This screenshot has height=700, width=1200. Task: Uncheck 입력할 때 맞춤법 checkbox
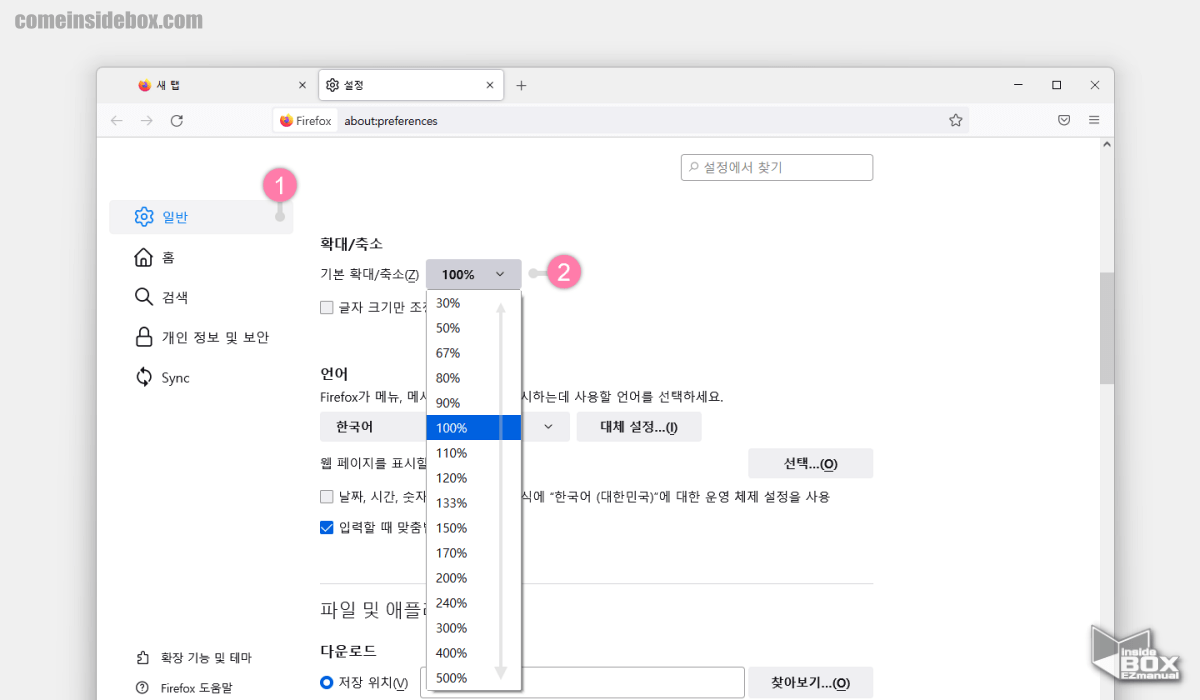[326, 527]
